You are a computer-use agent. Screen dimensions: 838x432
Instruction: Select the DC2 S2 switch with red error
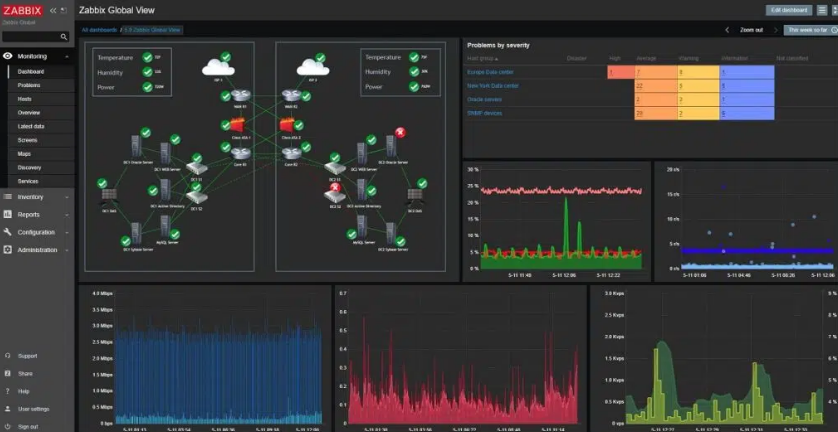[335, 196]
